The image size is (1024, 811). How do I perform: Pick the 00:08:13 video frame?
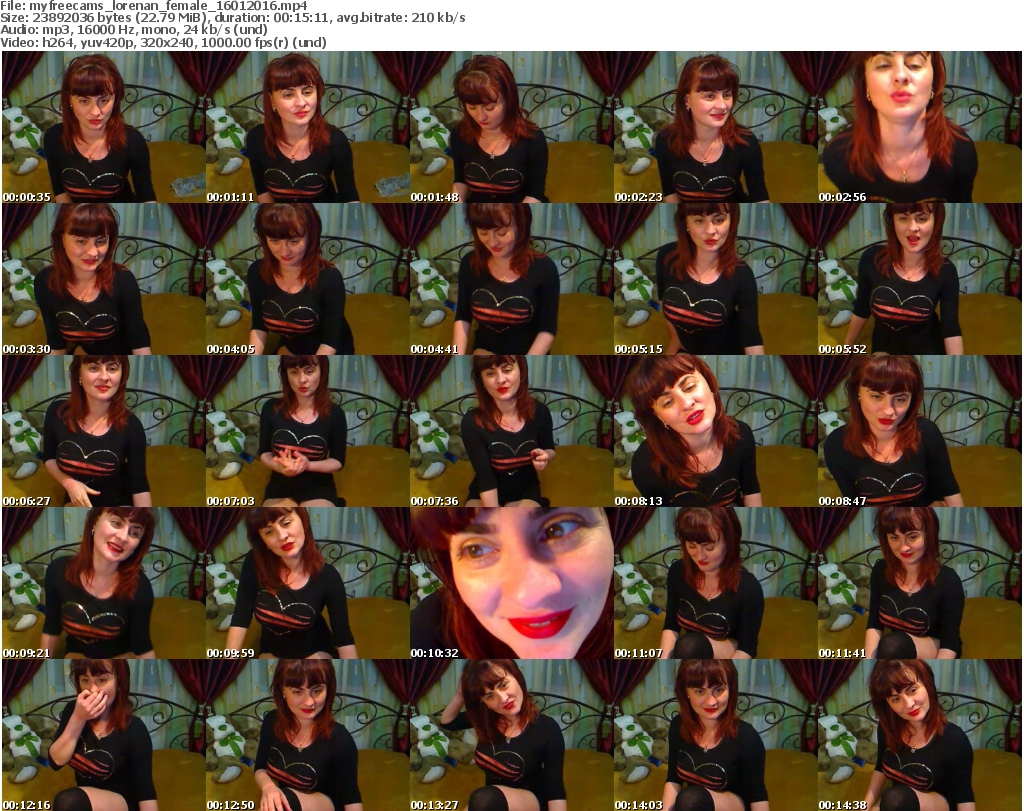[716, 432]
